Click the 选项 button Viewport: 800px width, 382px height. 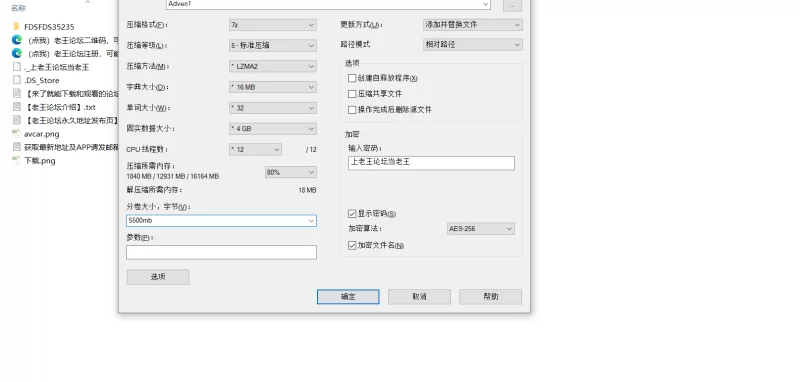point(158,277)
